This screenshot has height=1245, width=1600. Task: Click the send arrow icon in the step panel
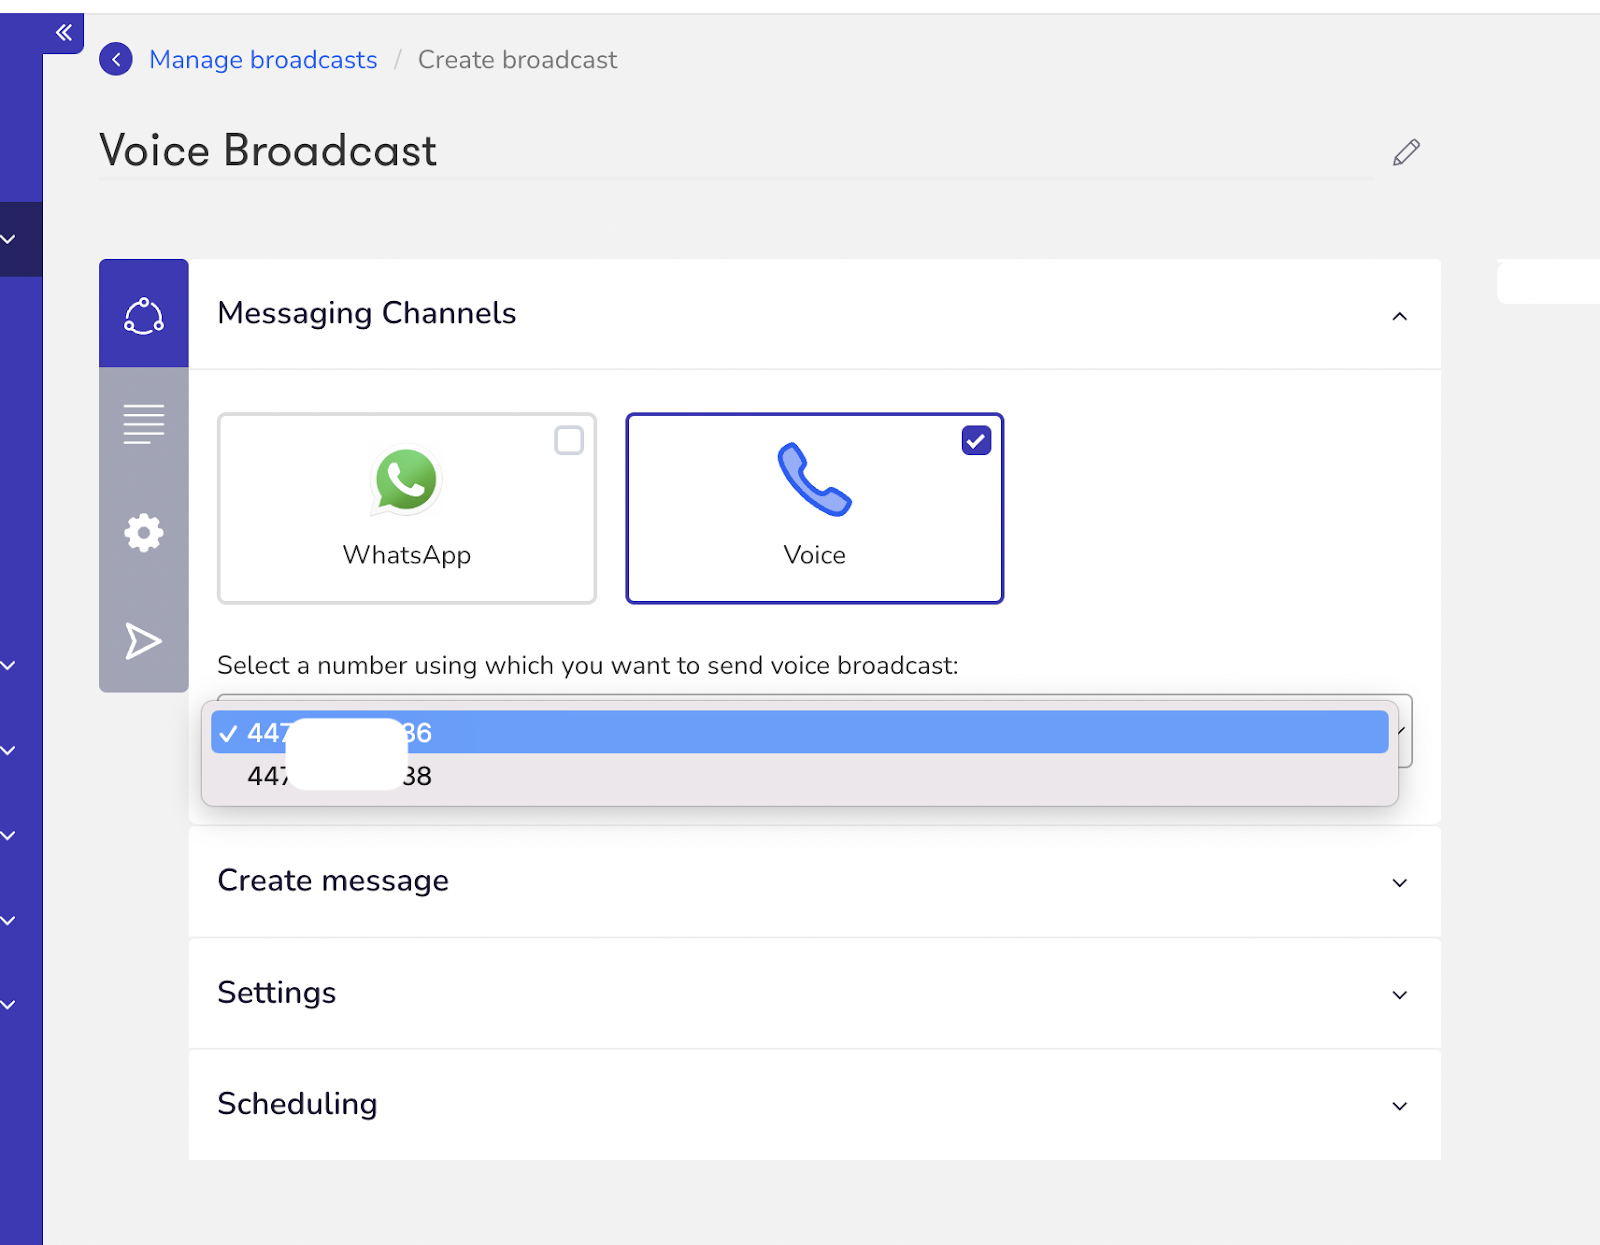tap(143, 641)
